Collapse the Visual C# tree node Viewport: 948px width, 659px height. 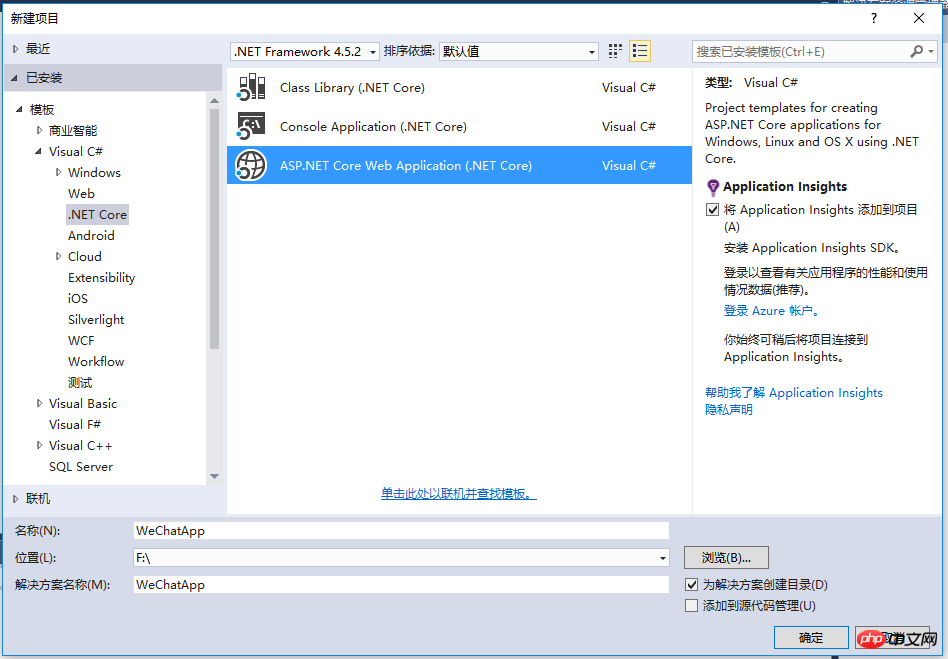click(38, 151)
